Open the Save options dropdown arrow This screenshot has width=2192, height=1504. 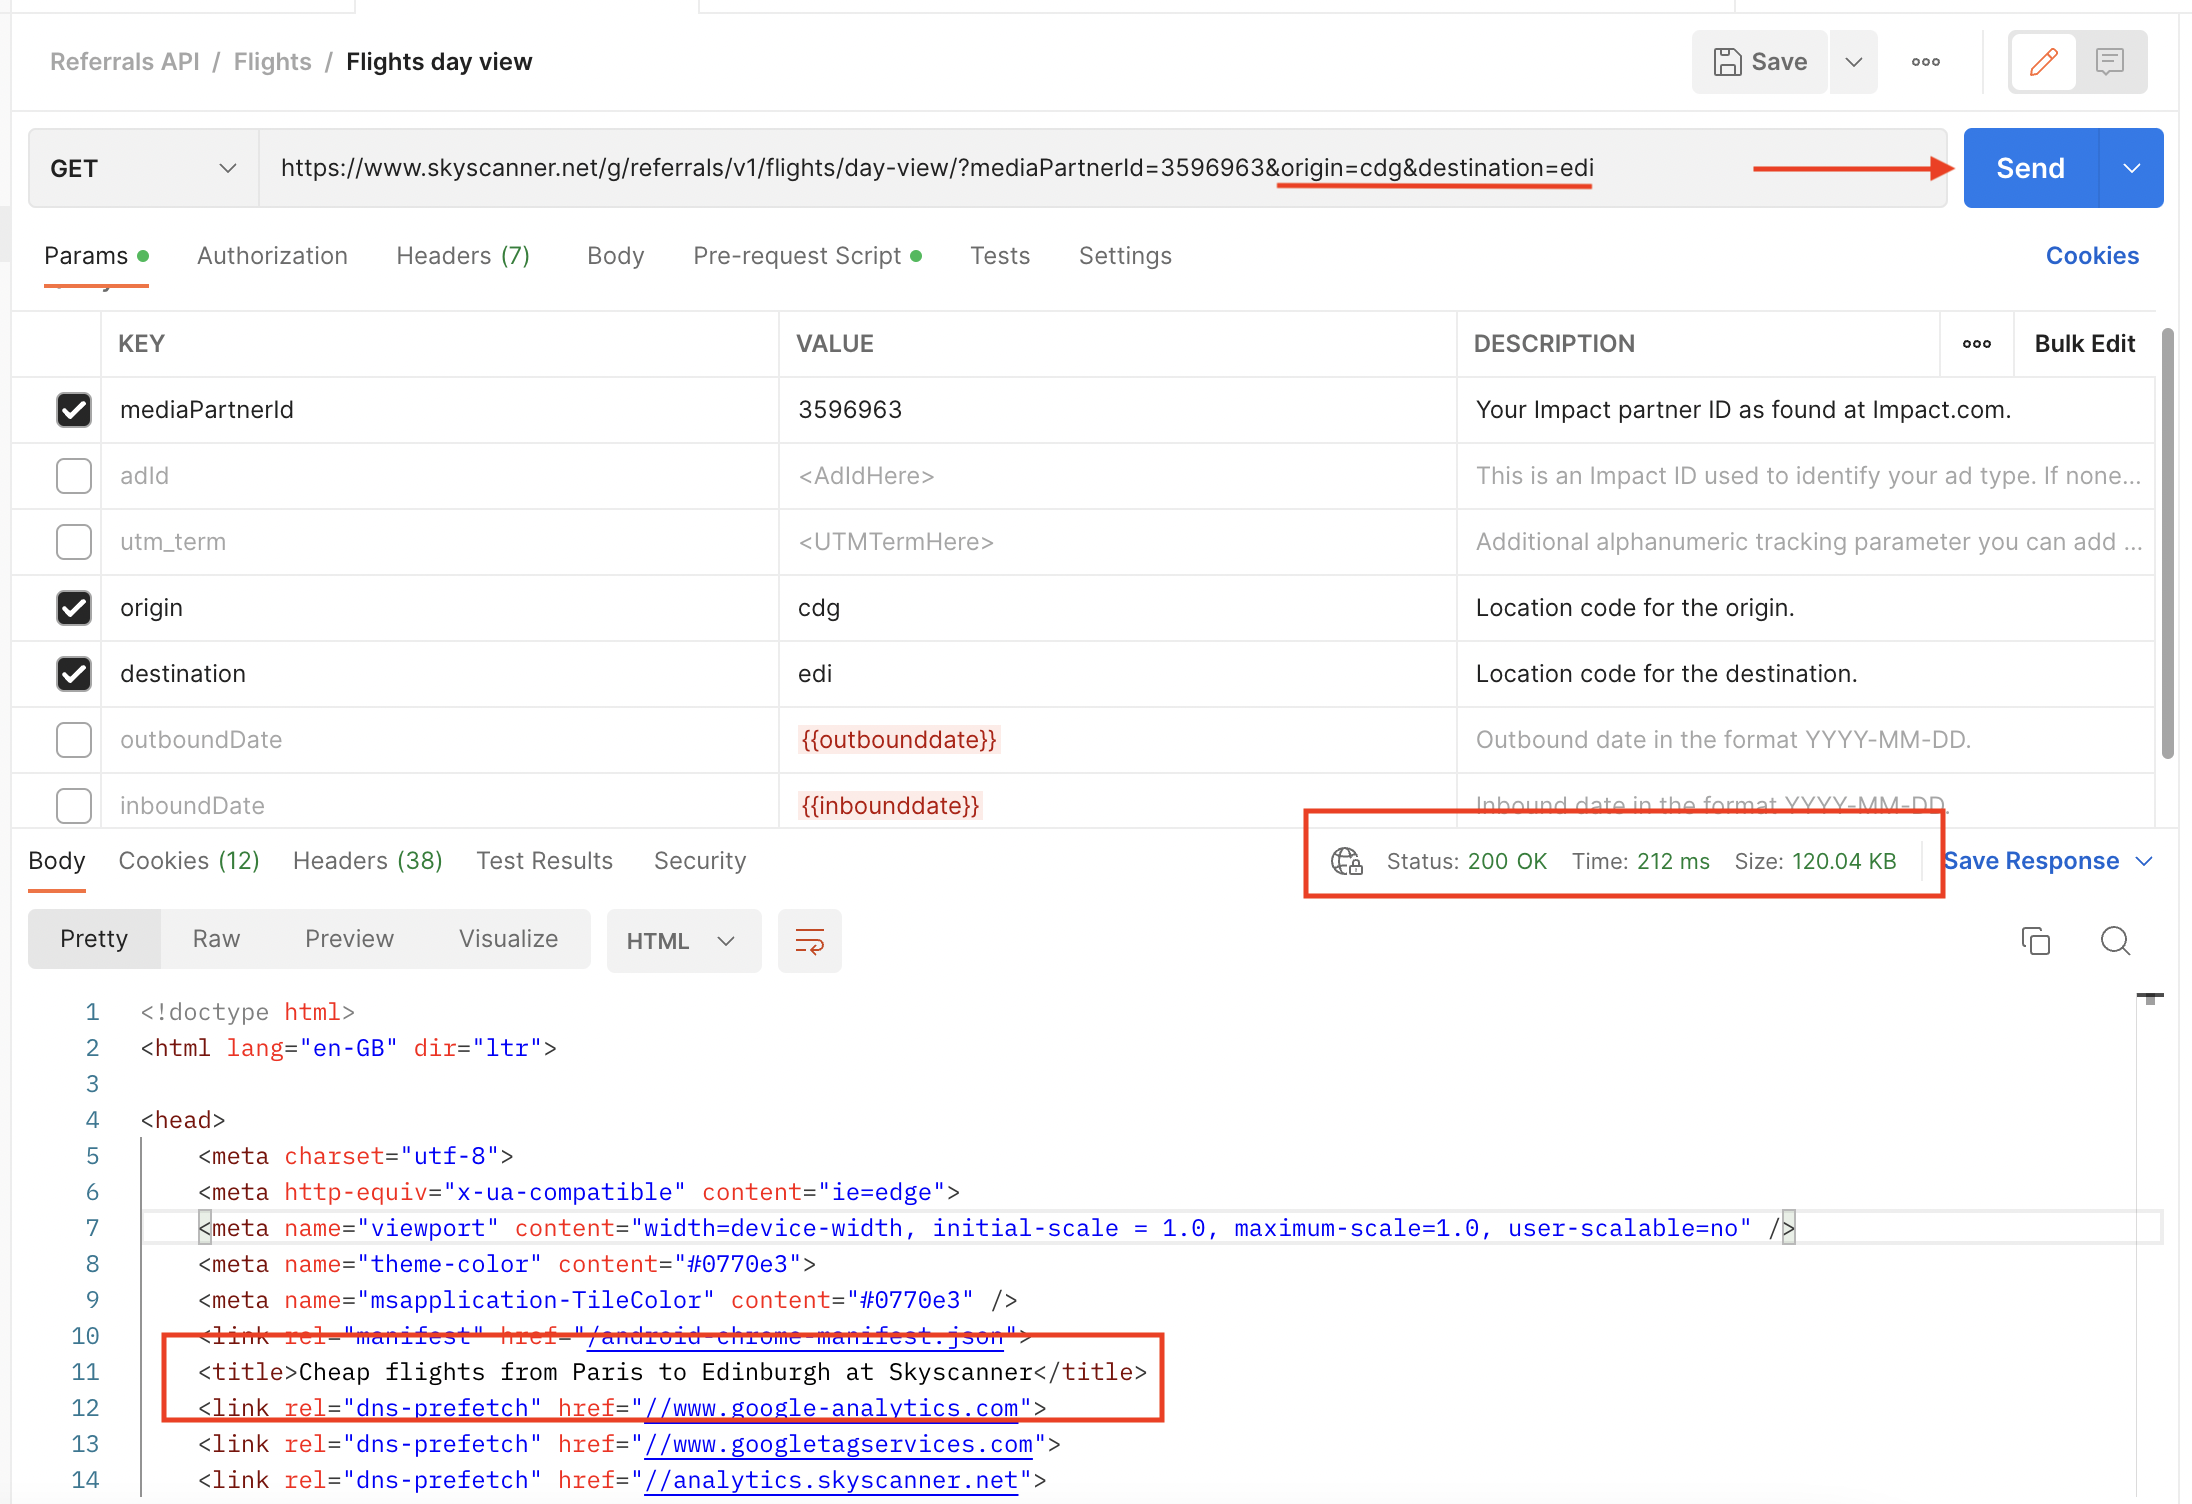[x=1853, y=62]
